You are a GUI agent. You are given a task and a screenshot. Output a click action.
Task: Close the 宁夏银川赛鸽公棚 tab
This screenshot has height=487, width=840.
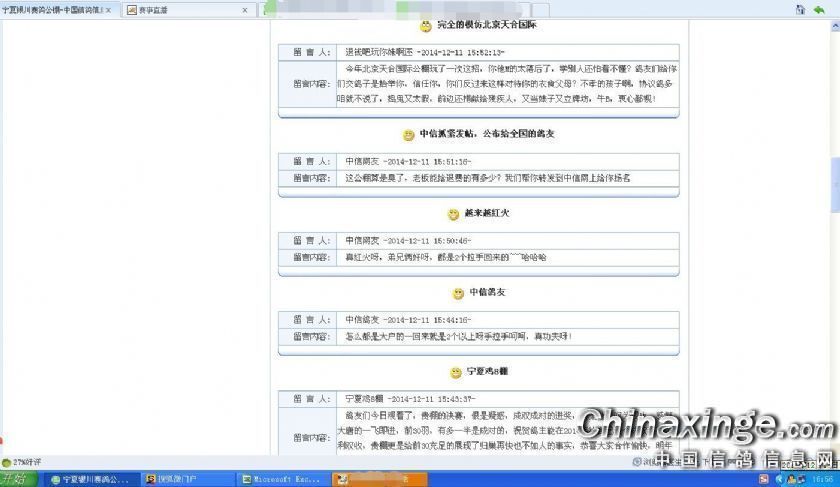click(110, 10)
